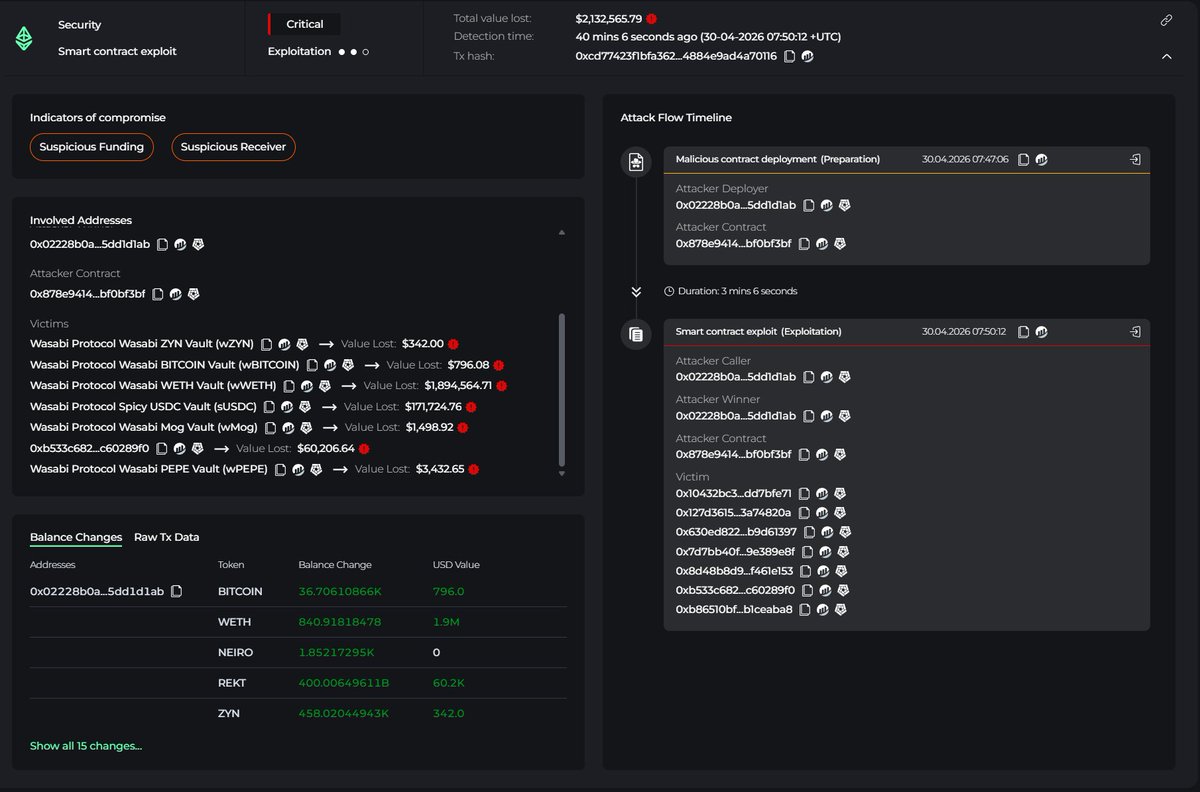Click the down arrow of Involved Addresses scrollbar

coord(561,474)
